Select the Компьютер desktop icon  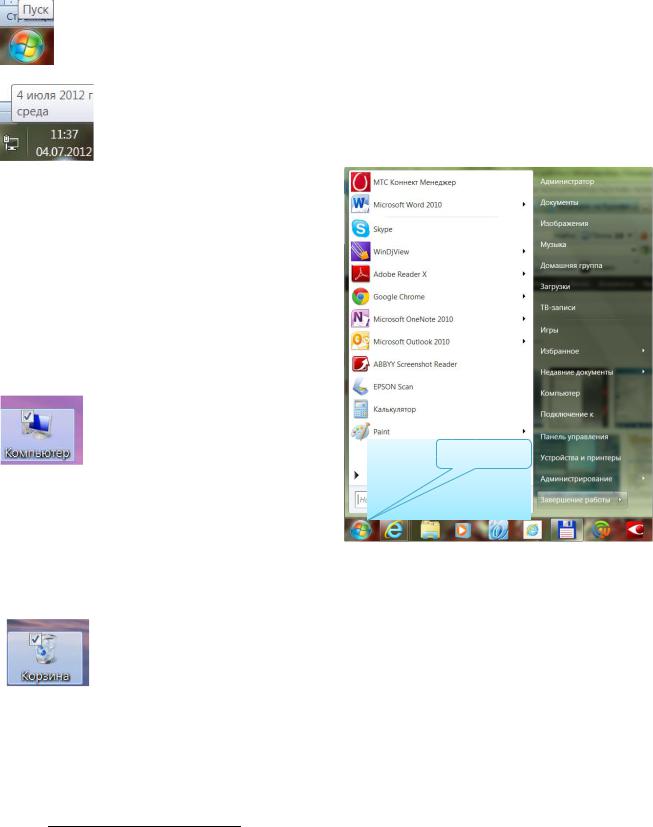tap(37, 434)
